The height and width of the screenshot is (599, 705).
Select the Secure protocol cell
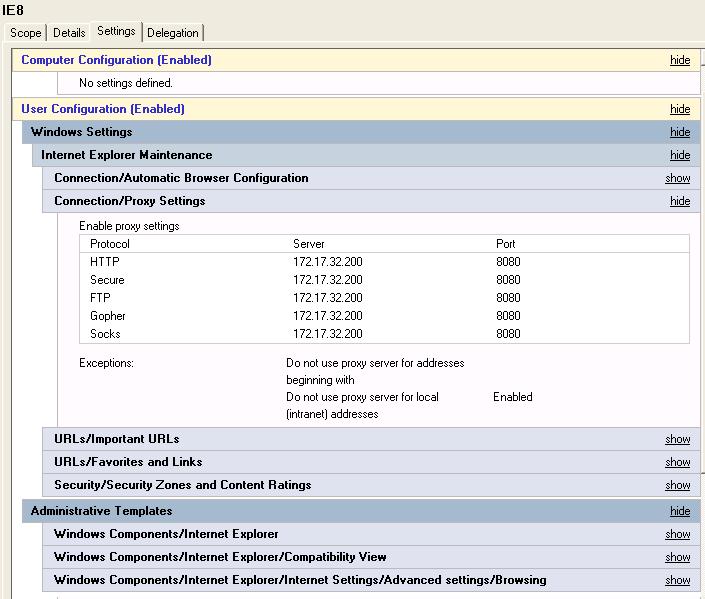[x=107, y=280]
